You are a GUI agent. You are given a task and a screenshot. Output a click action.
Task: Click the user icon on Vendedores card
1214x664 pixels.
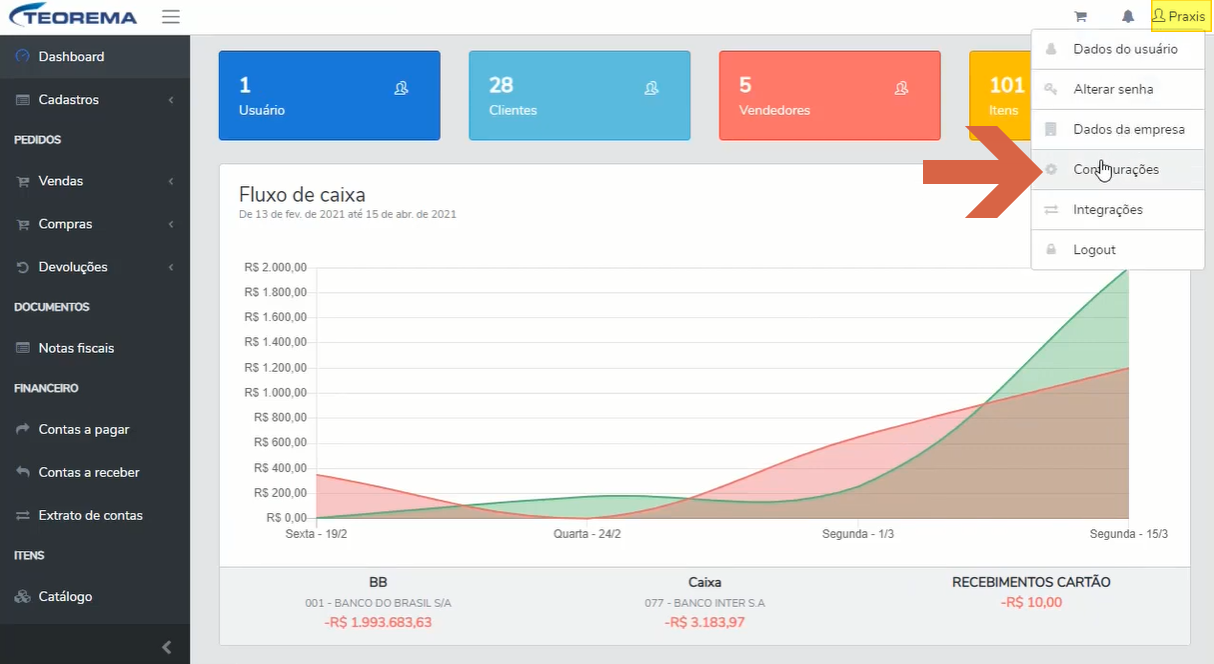point(901,88)
